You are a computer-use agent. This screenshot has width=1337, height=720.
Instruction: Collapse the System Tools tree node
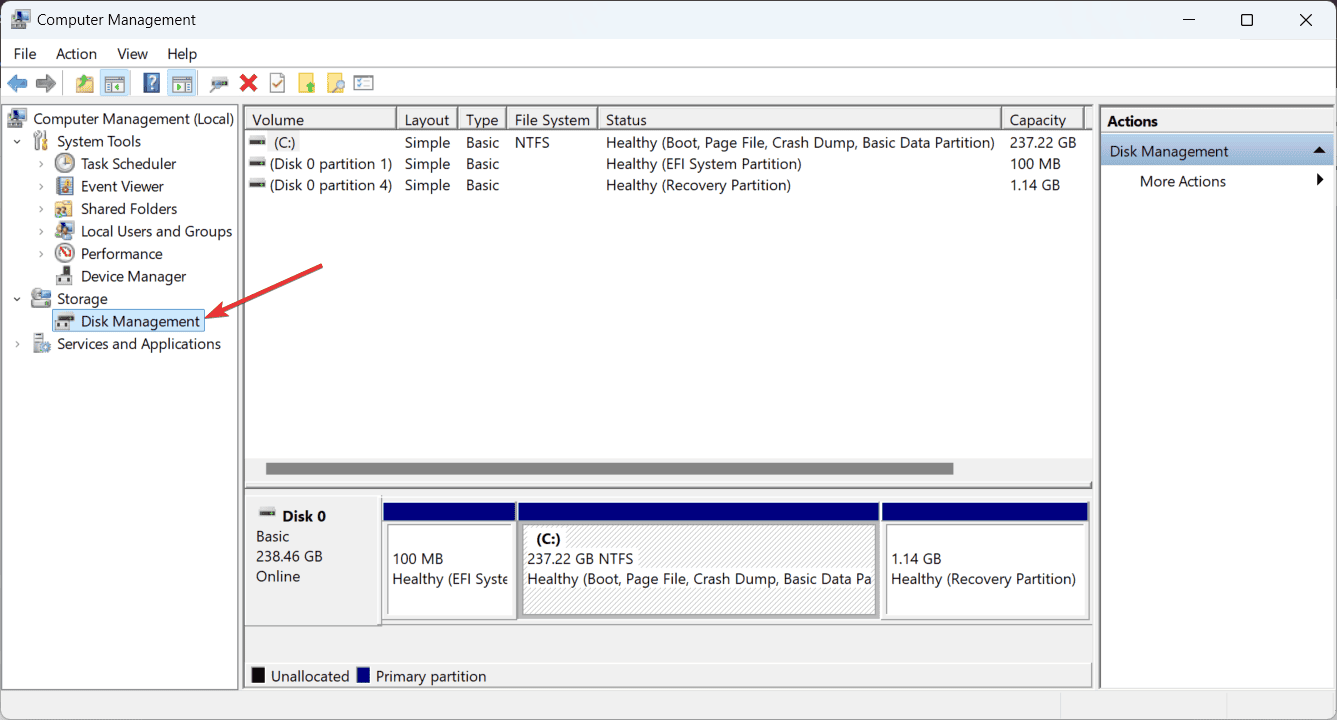pyautogui.click(x=17, y=141)
